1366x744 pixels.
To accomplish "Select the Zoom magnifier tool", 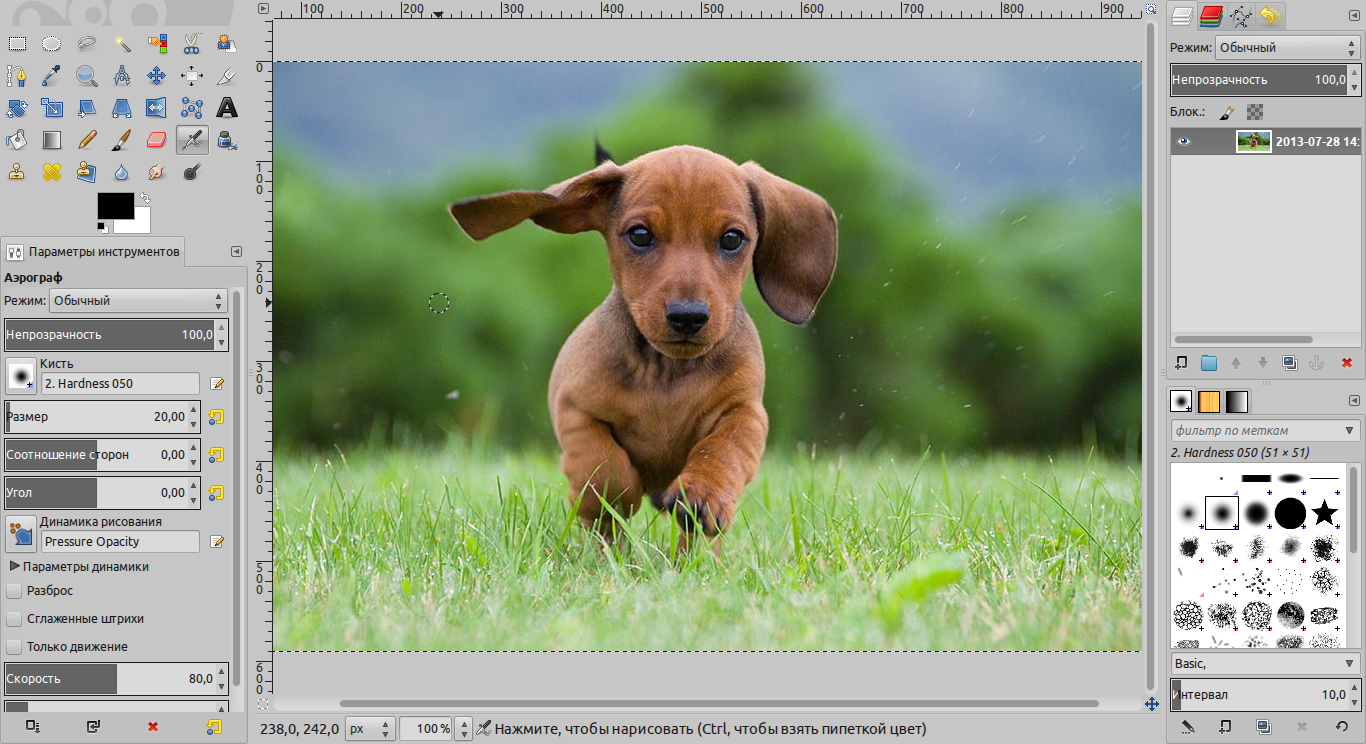I will tap(87, 75).
